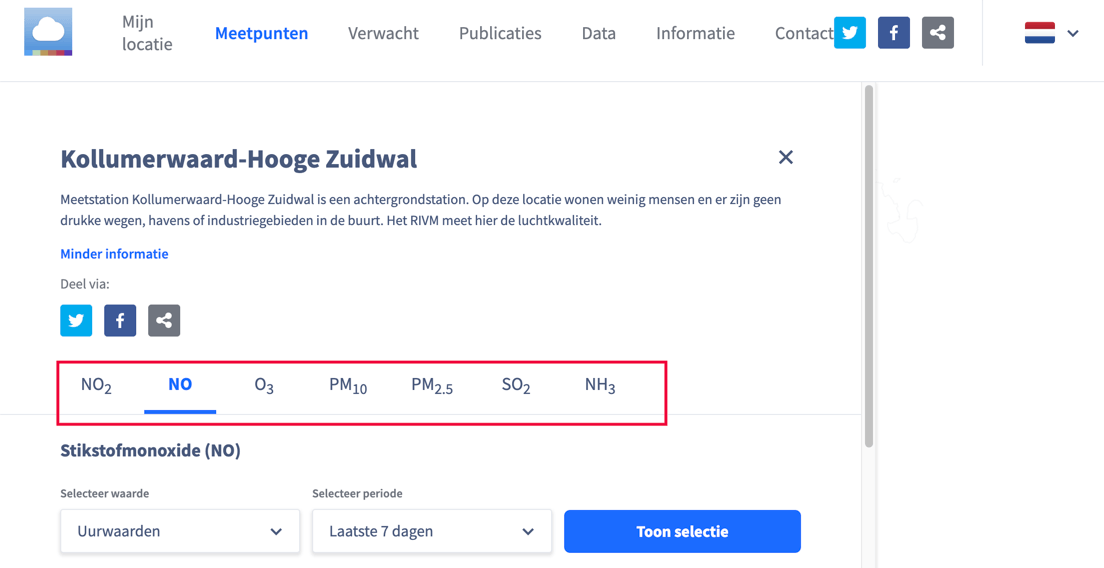Share station on Facebook under Deel via
Image resolution: width=1104 pixels, height=568 pixels.
point(120,320)
